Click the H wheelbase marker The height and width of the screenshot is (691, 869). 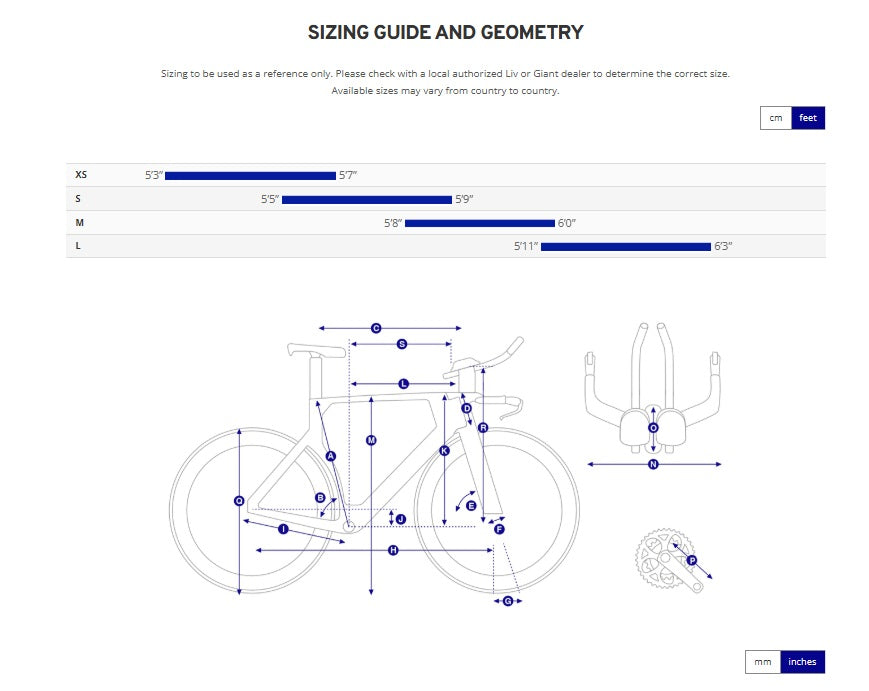(x=393, y=550)
